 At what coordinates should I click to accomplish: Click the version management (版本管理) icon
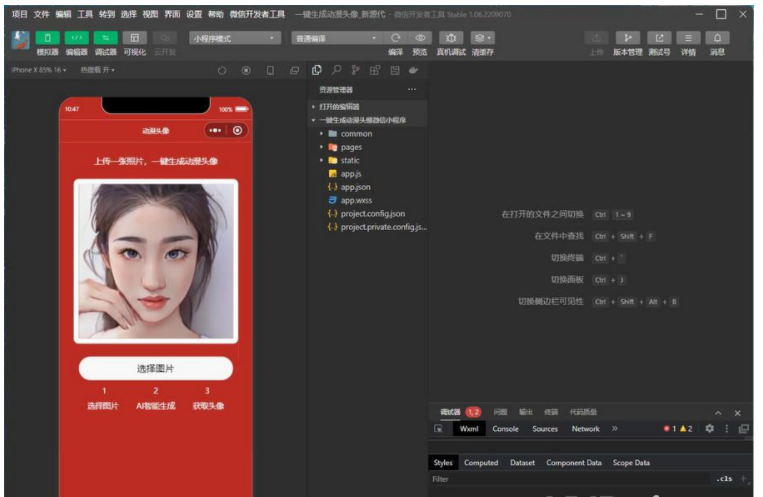click(x=628, y=38)
